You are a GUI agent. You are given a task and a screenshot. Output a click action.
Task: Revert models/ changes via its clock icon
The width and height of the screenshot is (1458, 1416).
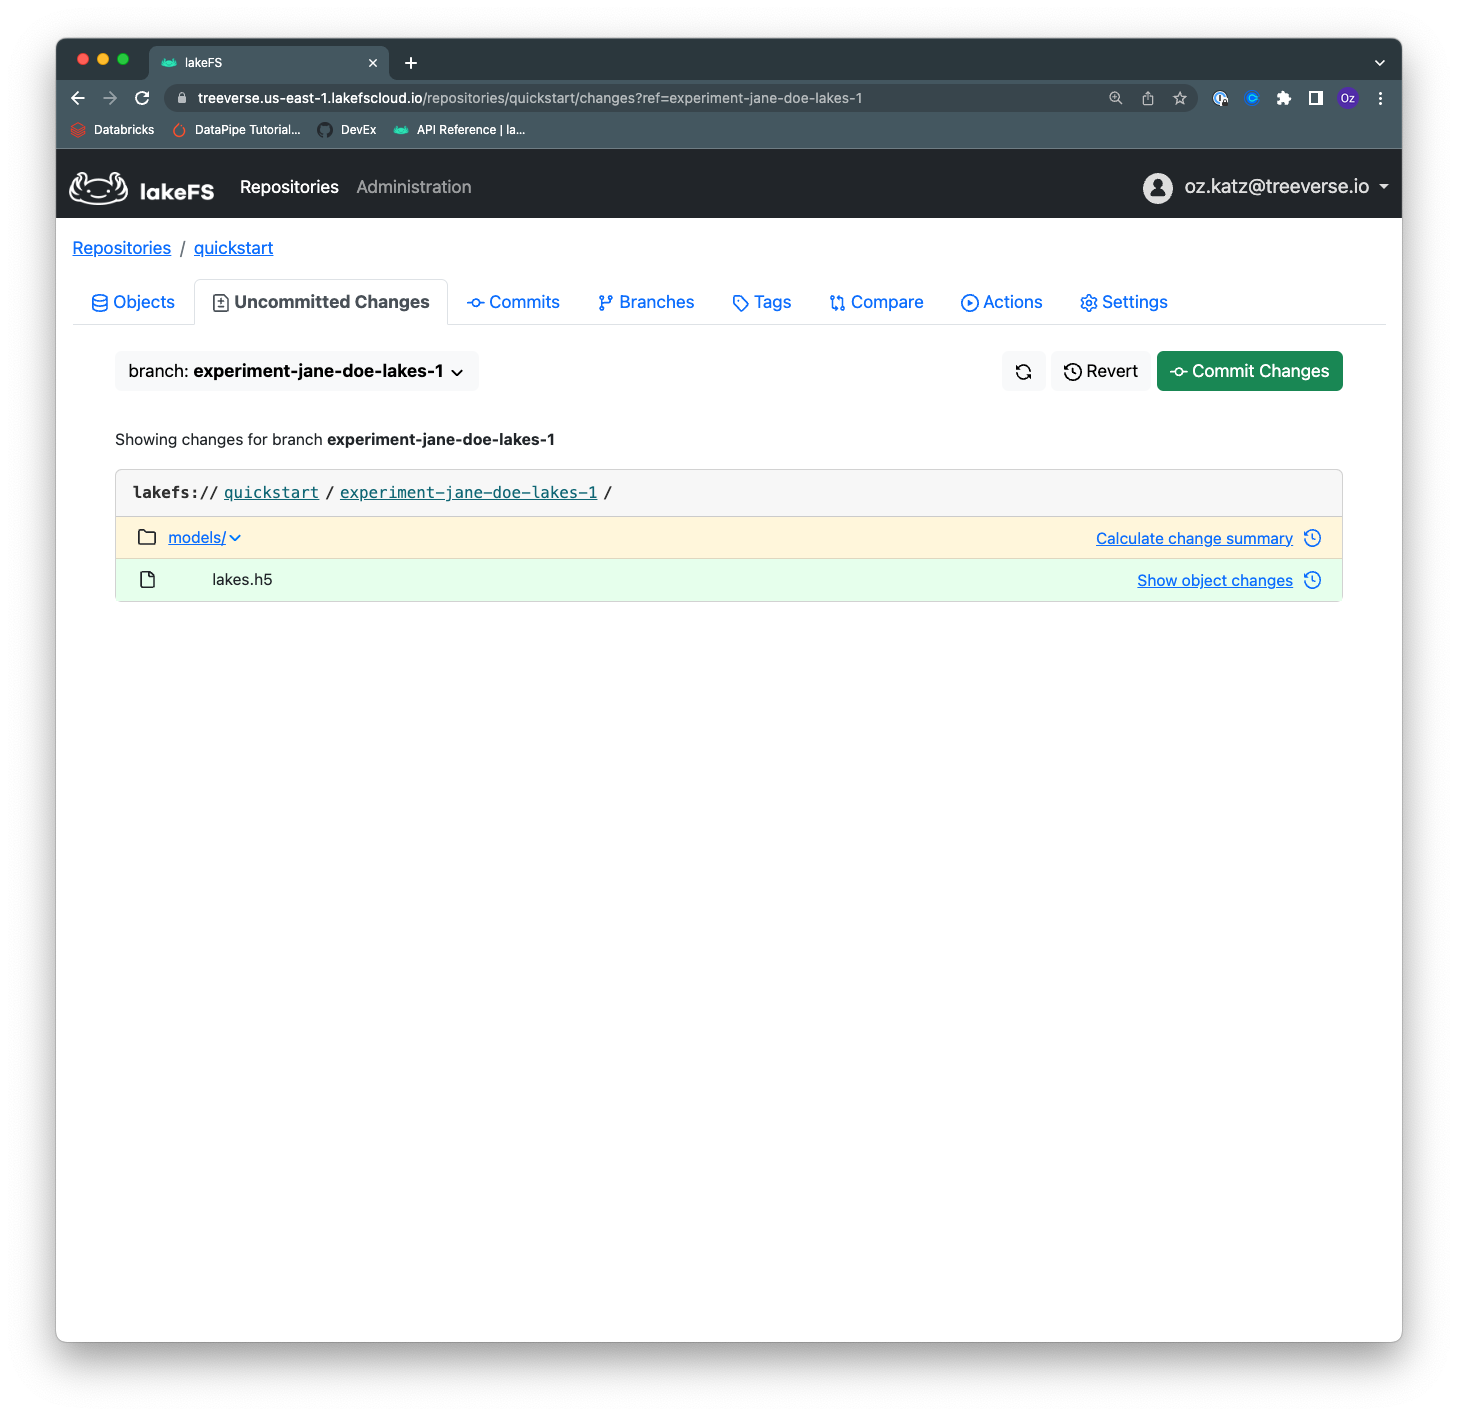[x=1312, y=538]
